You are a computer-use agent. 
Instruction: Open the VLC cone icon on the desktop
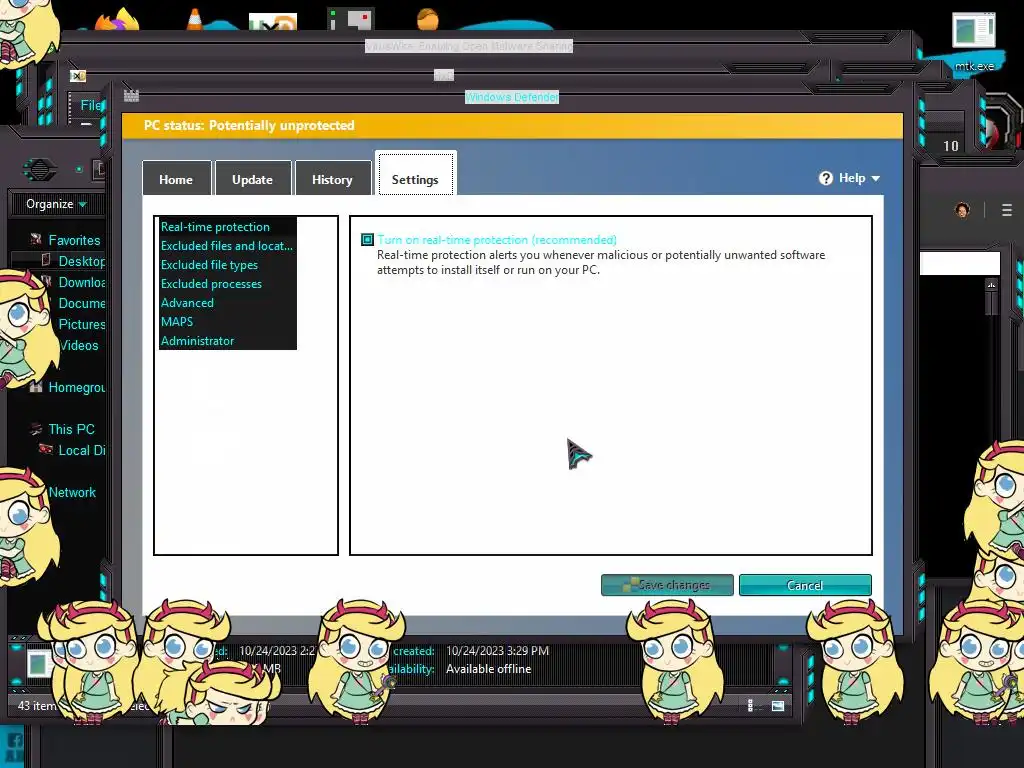pyautogui.click(x=195, y=18)
